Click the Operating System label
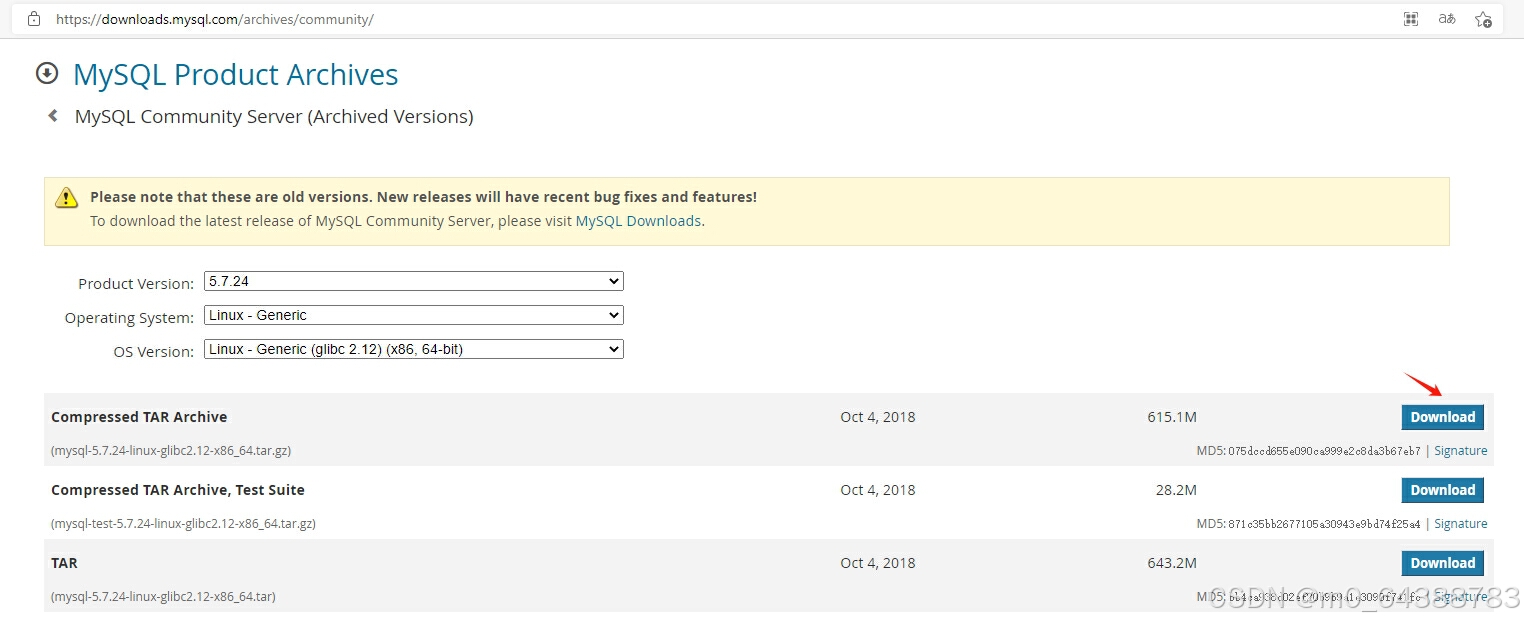Screen dimensions: 1524x624 (129, 318)
